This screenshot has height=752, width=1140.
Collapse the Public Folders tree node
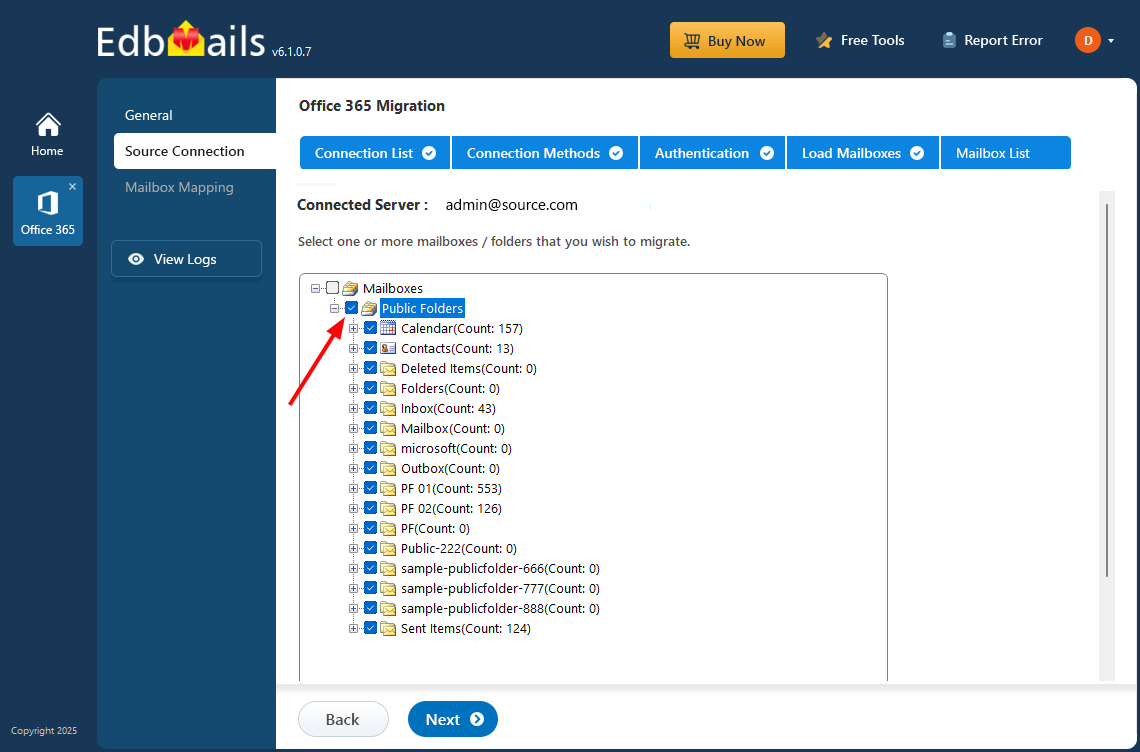[334, 308]
